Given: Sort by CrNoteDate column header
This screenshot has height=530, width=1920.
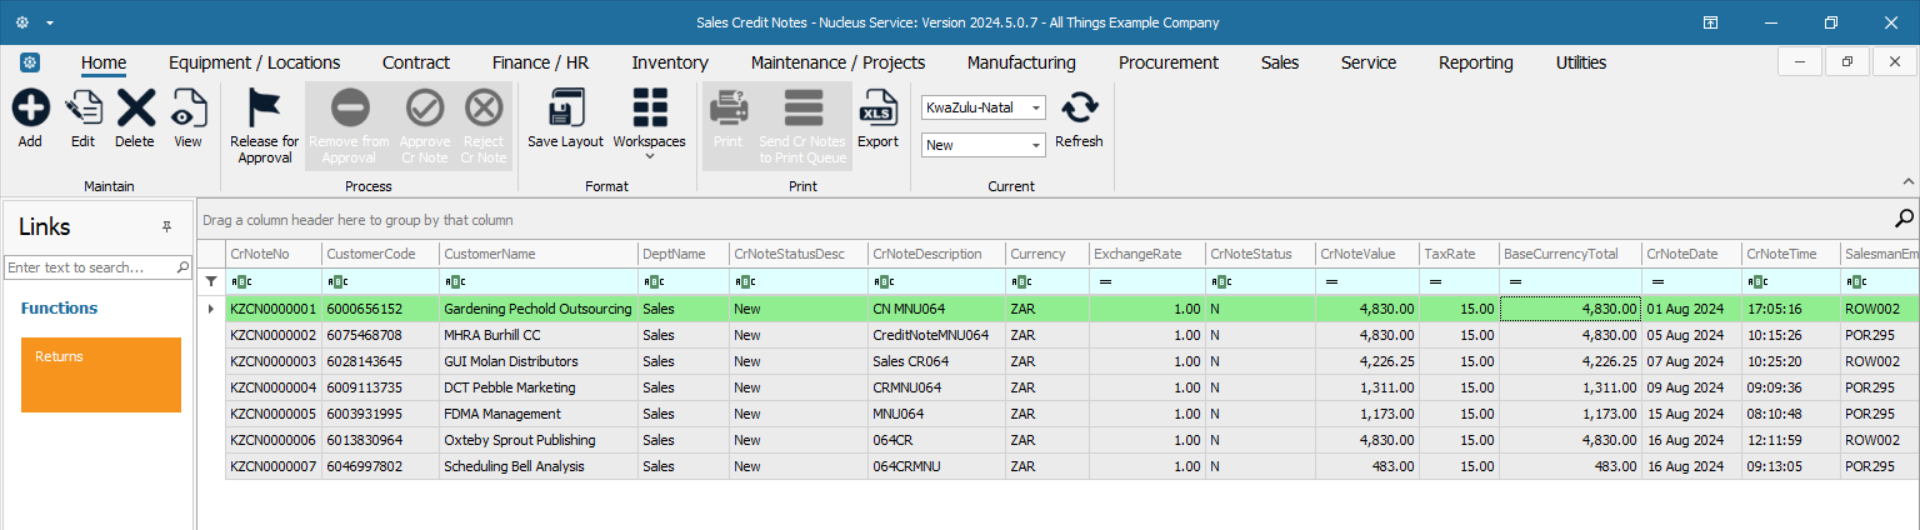Looking at the screenshot, I should coord(1691,254).
